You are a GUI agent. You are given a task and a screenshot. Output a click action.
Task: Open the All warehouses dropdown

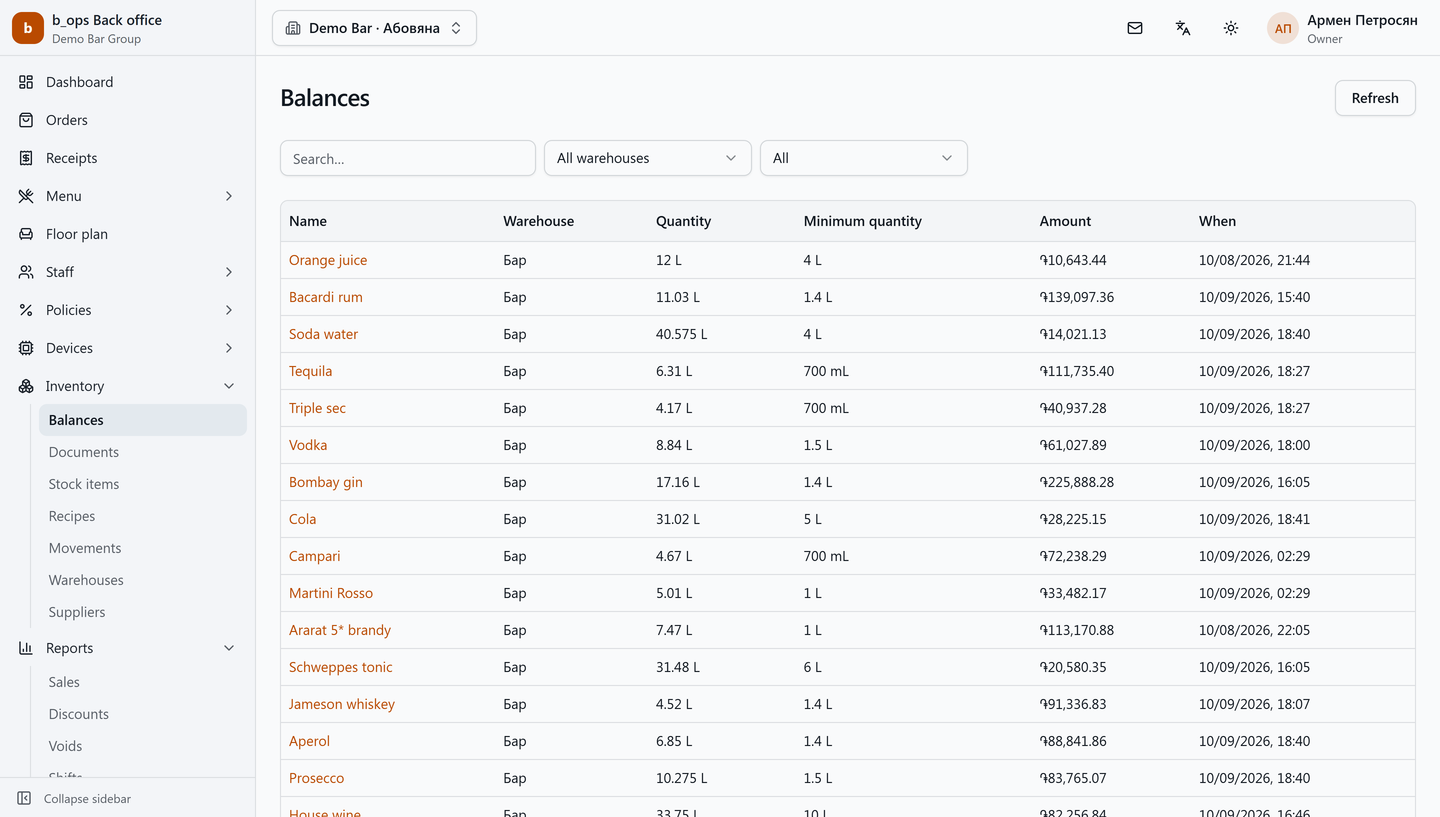click(x=648, y=158)
